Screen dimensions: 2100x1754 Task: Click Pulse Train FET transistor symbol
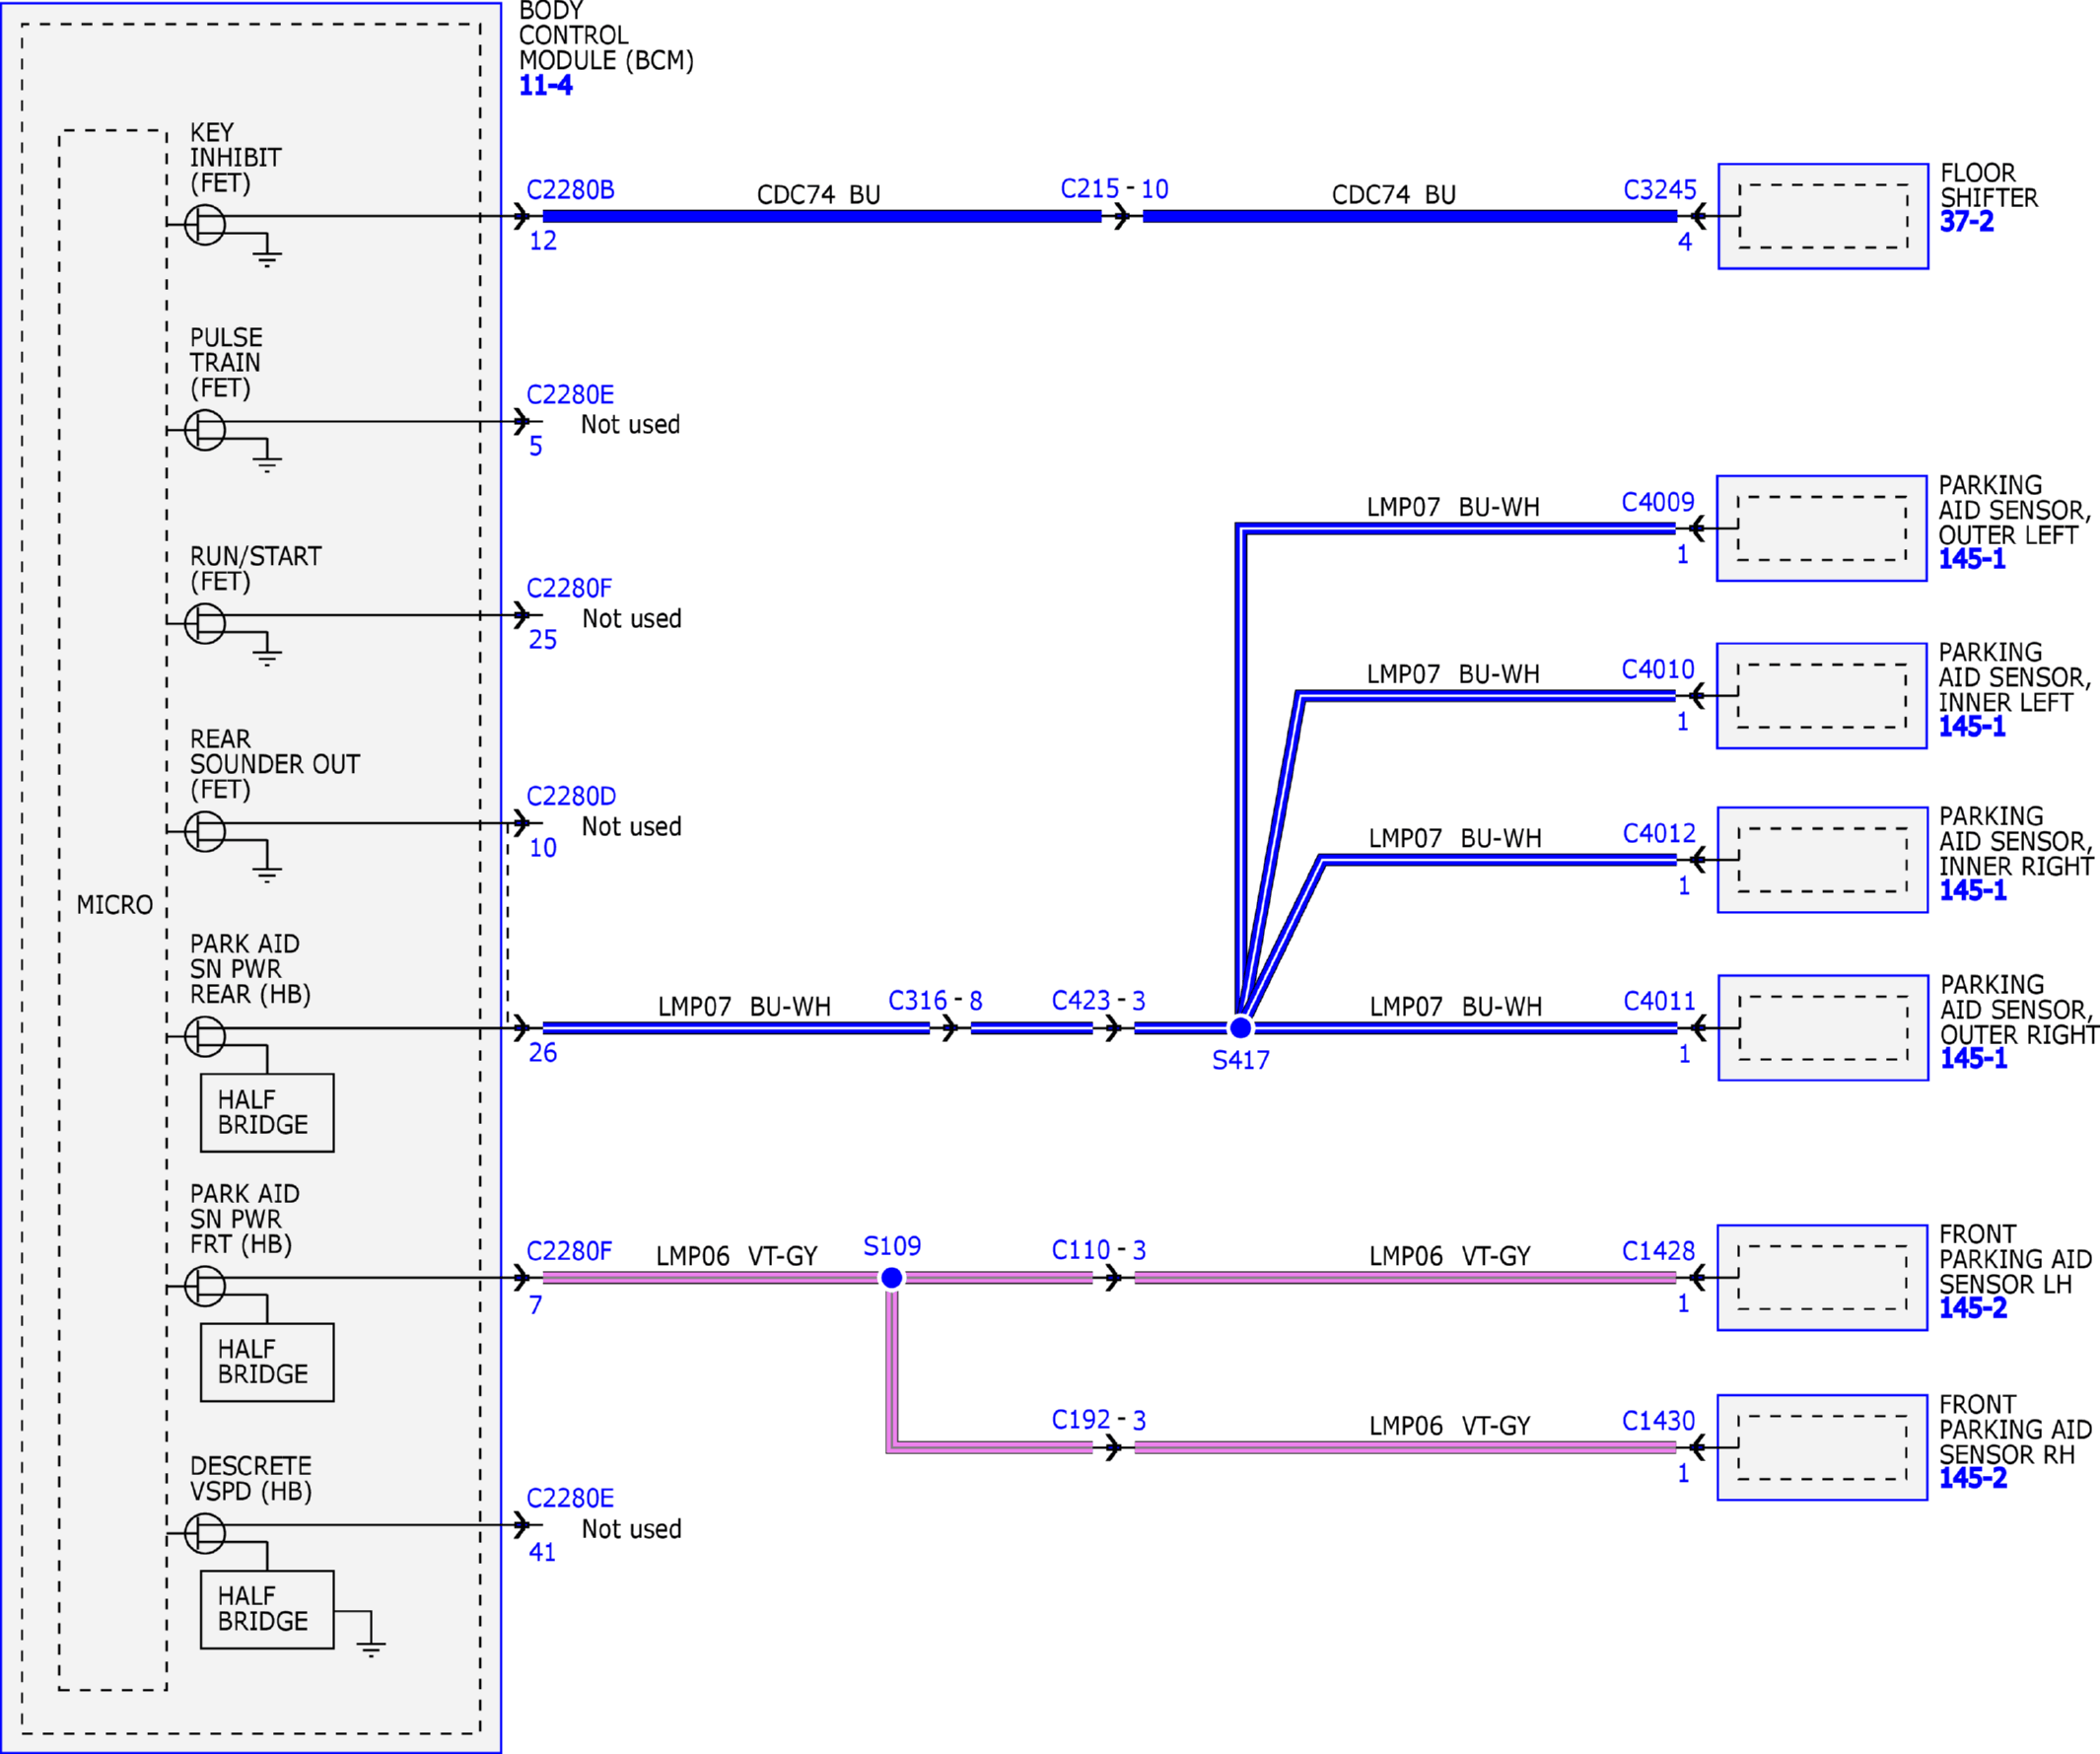[x=205, y=430]
